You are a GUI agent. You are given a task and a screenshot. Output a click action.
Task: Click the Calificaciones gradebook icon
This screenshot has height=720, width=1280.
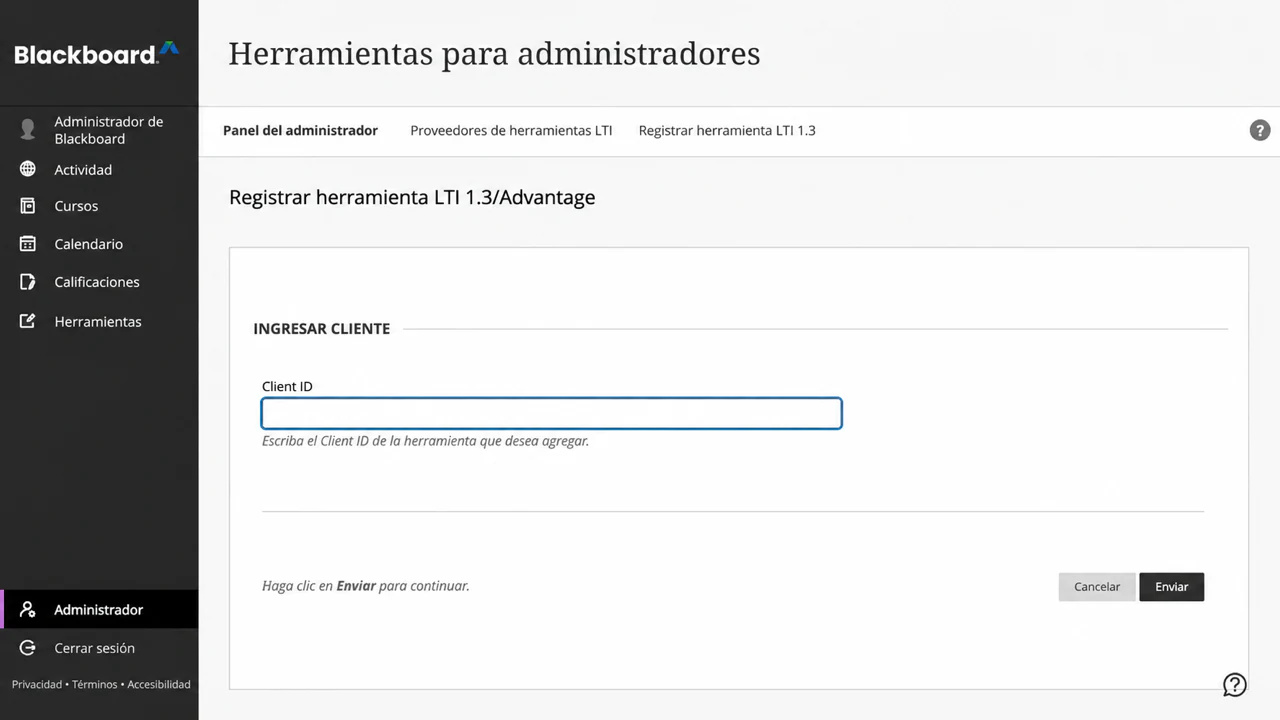point(28,282)
